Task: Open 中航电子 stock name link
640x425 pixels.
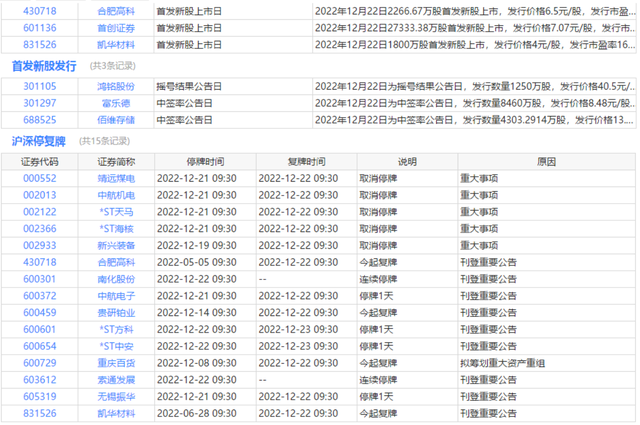Action: (116, 296)
